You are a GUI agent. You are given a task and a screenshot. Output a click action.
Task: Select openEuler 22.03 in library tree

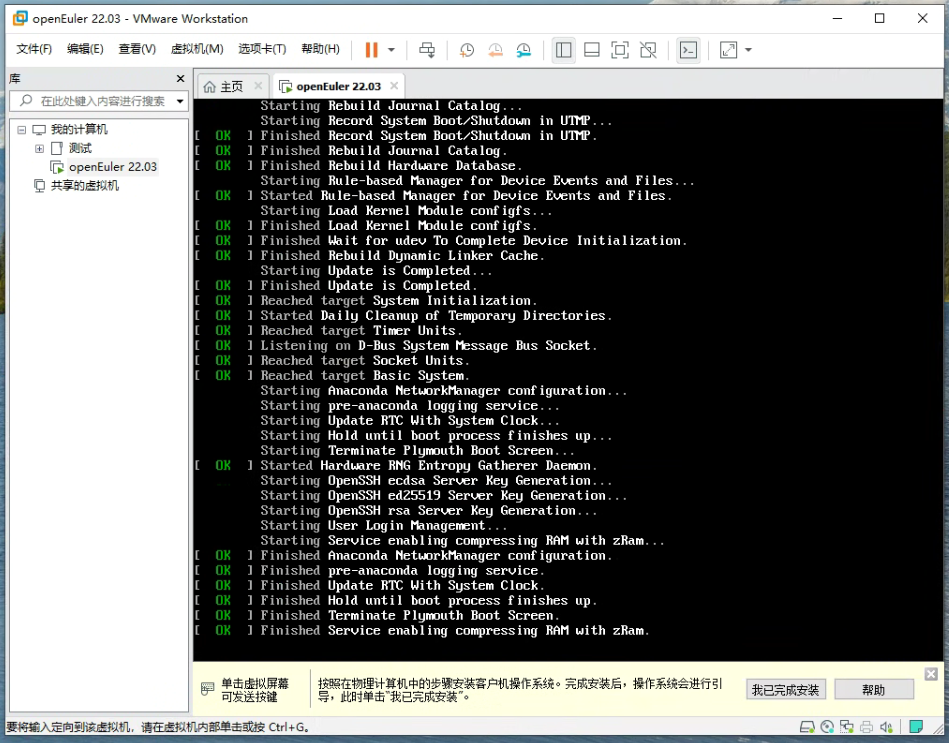tap(113, 167)
